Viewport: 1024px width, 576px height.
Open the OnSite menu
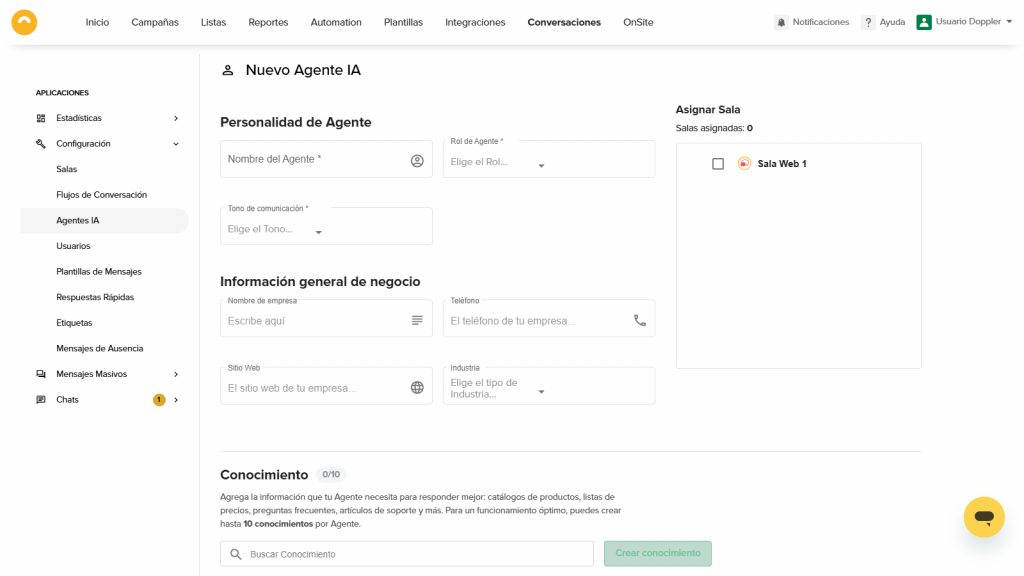638,22
